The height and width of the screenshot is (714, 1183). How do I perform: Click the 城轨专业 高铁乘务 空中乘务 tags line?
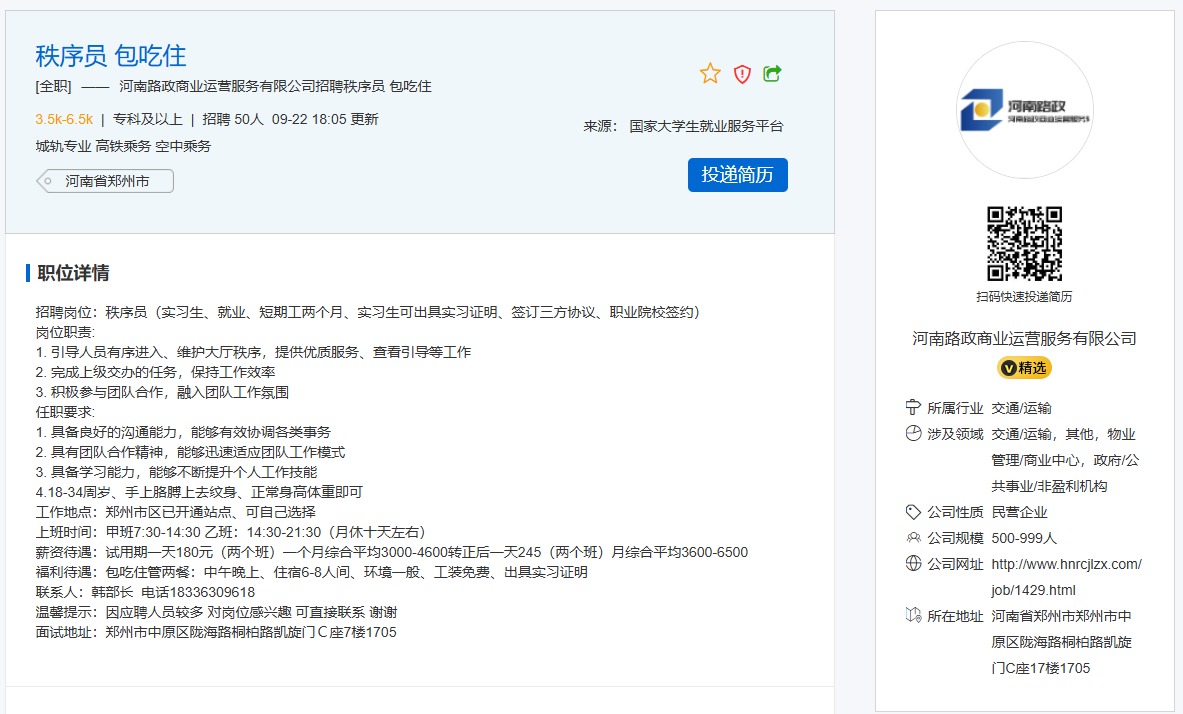coord(123,146)
